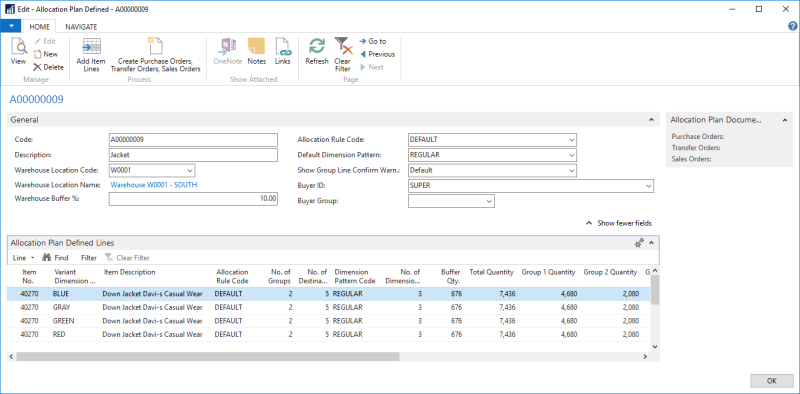The height and width of the screenshot is (394, 800).
Task: Open Buyer ID dropdown
Action: (648, 186)
